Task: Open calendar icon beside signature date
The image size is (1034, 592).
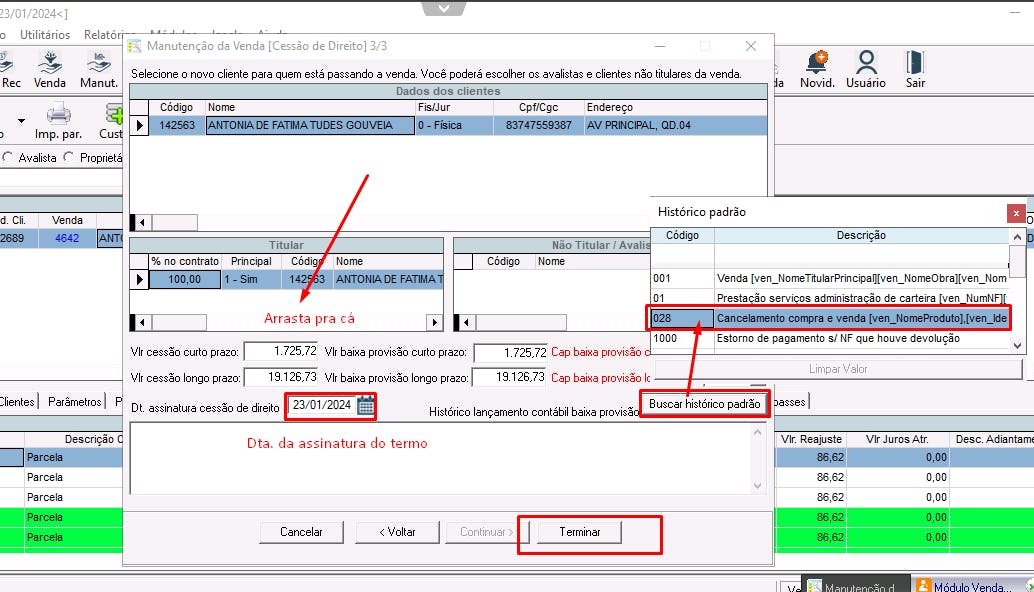Action: 365,405
